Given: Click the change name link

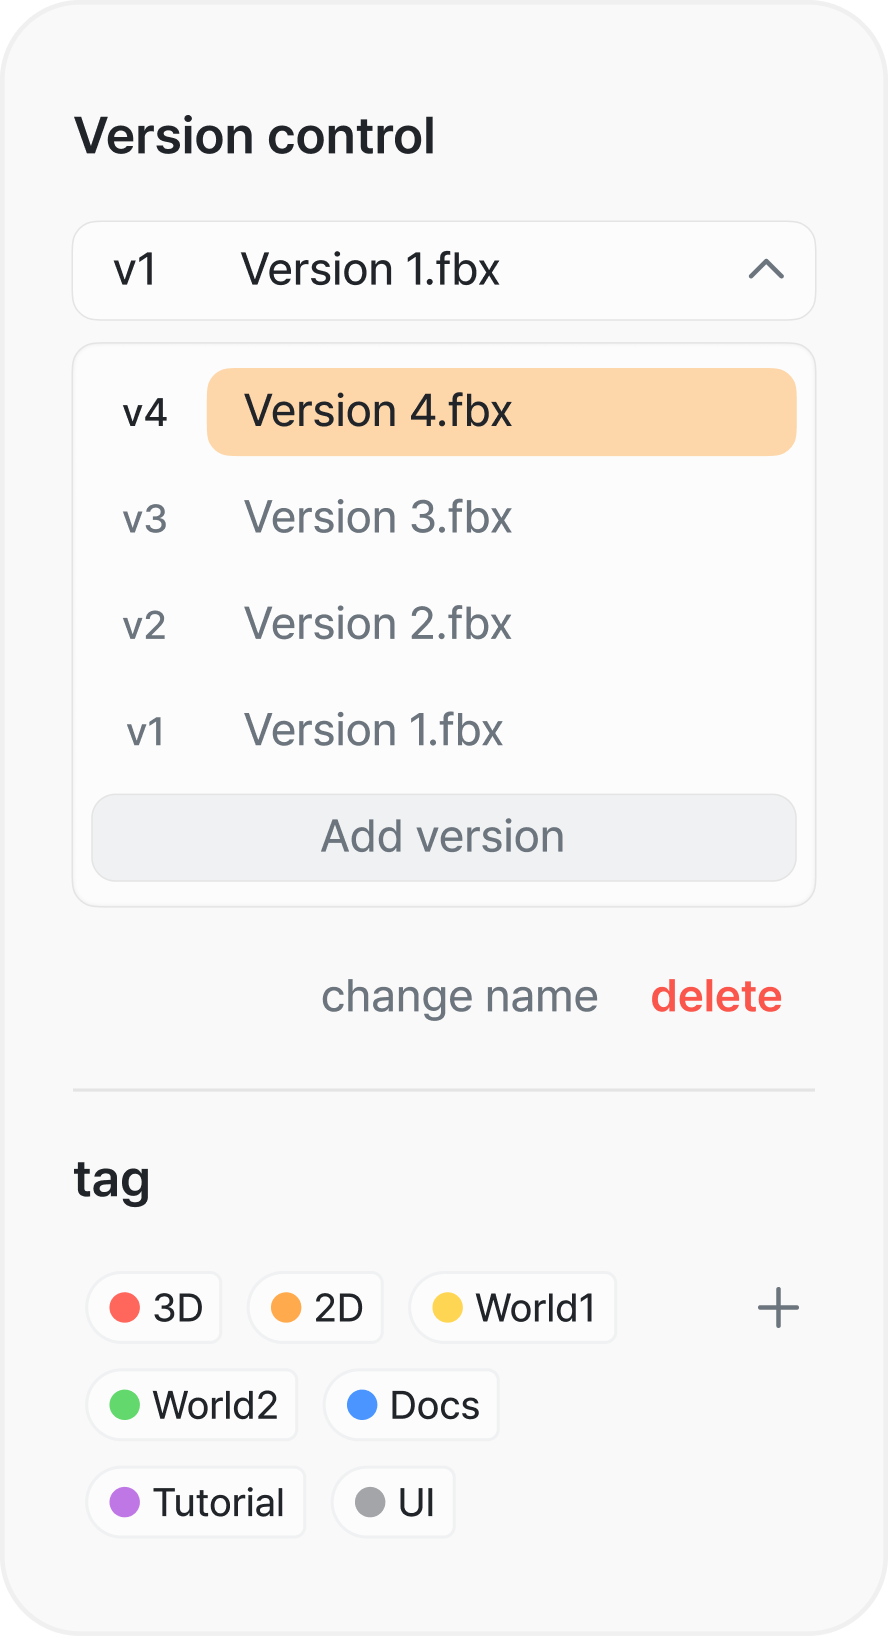Looking at the screenshot, I should [459, 996].
